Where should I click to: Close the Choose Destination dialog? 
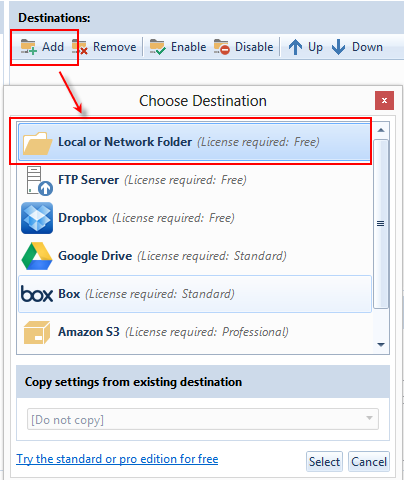click(384, 100)
